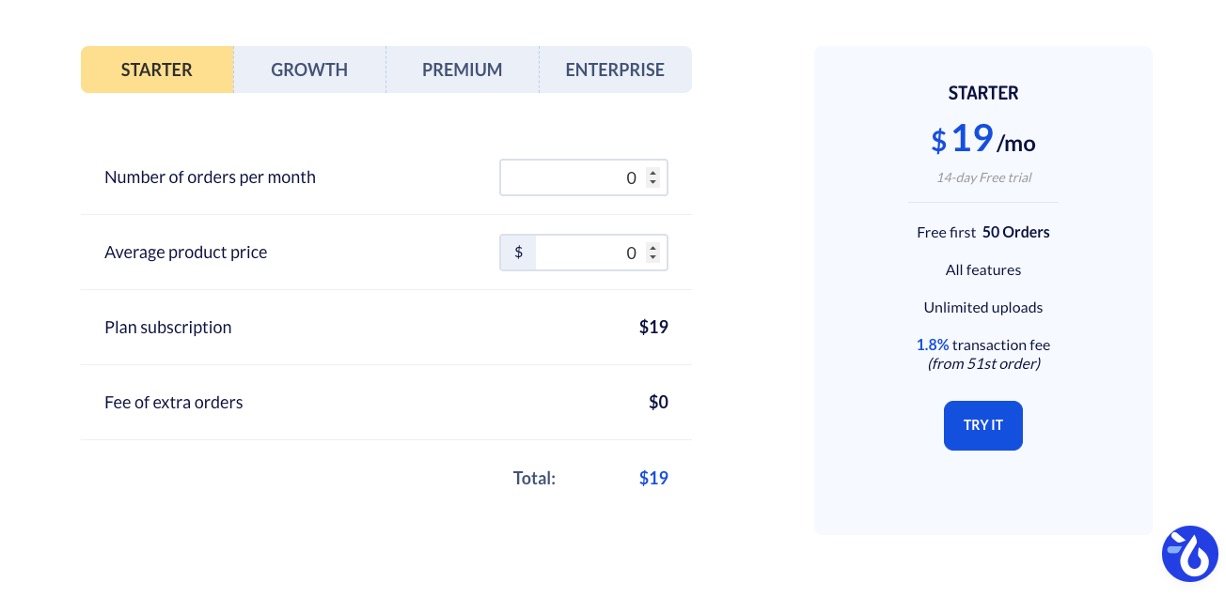
Task: Click the 1.8% transaction fee text
Action: click(932, 345)
